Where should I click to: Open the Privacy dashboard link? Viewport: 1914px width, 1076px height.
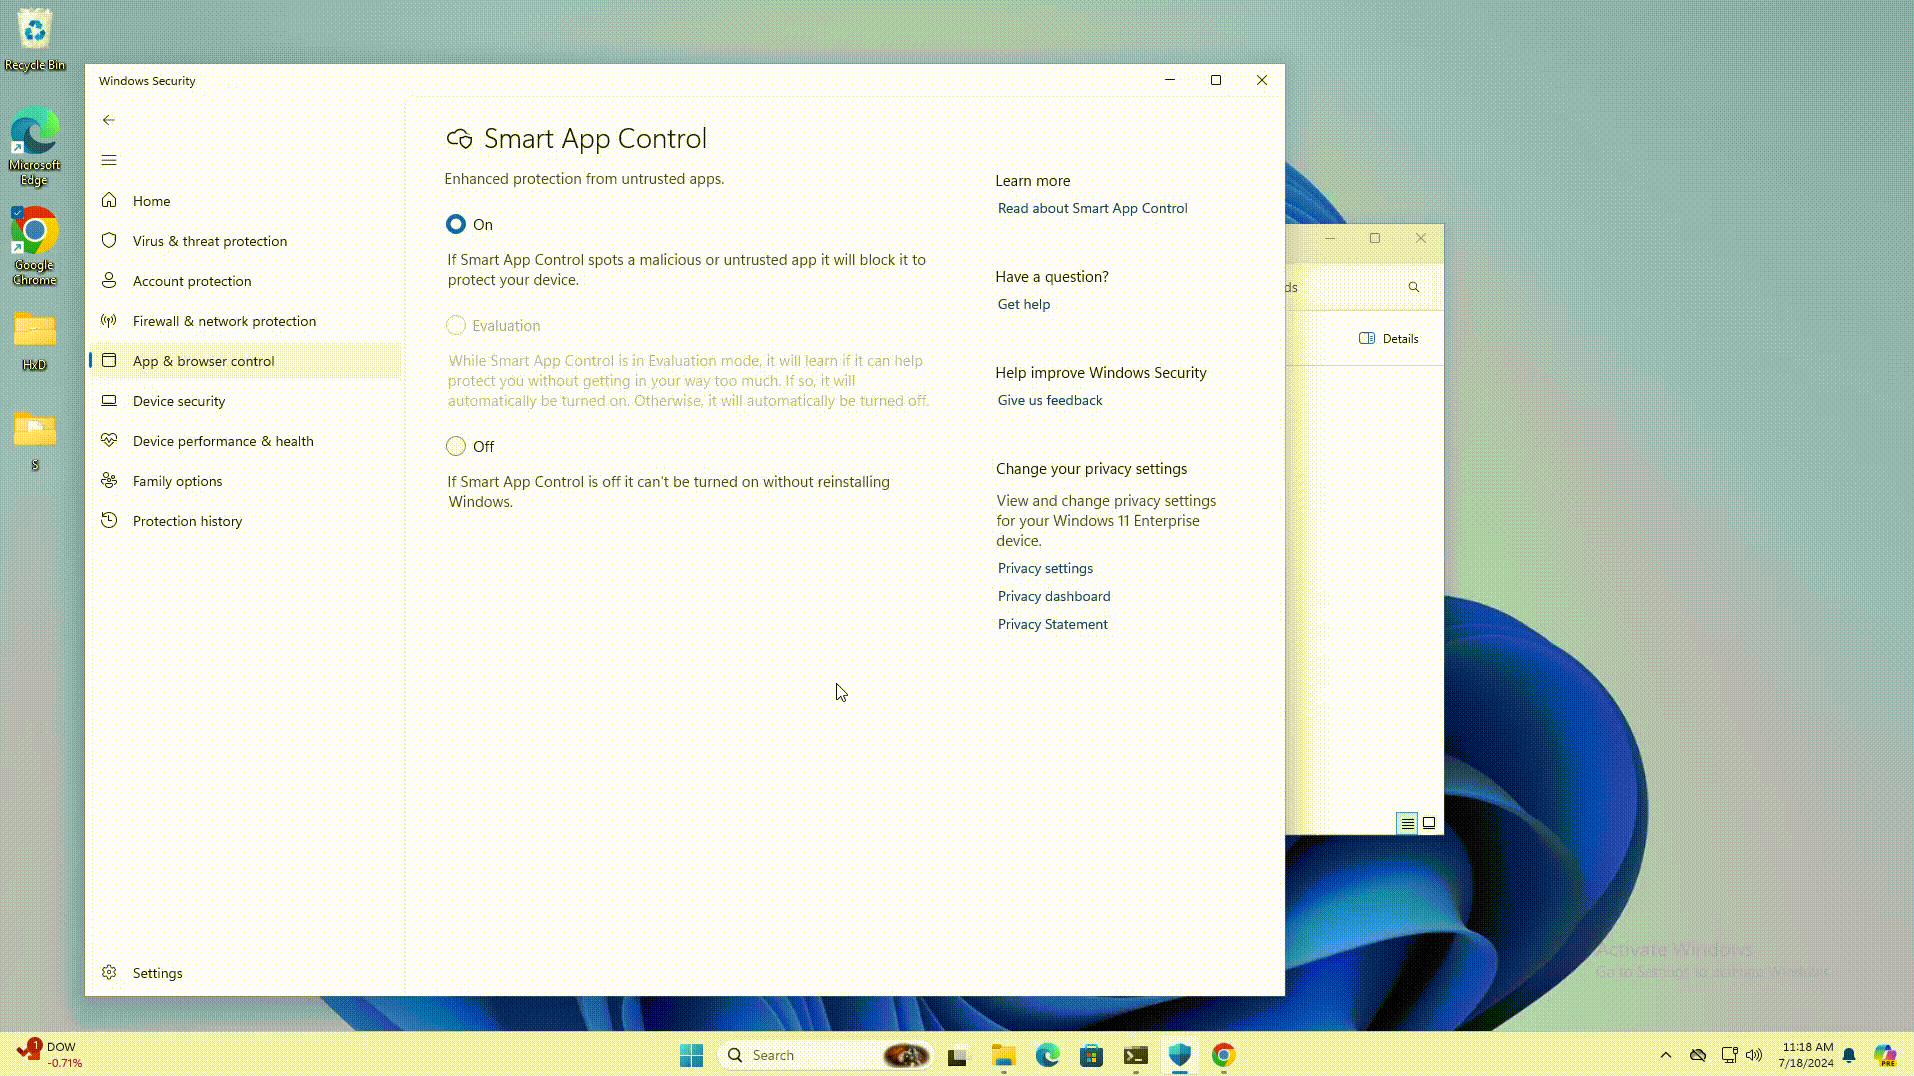click(1053, 596)
